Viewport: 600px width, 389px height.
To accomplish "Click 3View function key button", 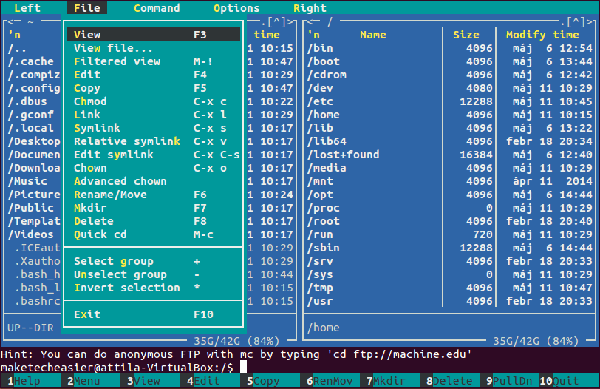I will (150, 381).
